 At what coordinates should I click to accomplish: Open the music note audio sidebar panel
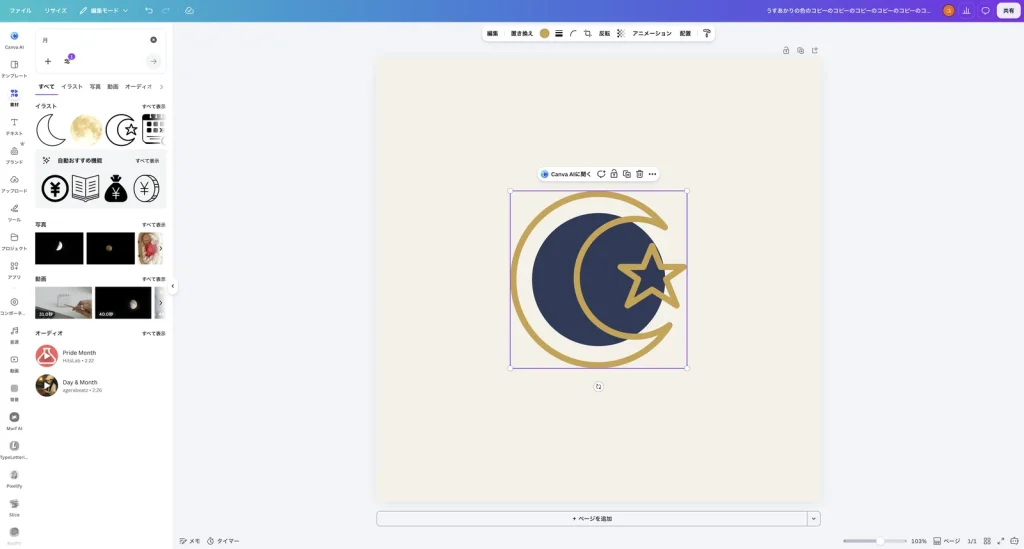click(14, 334)
